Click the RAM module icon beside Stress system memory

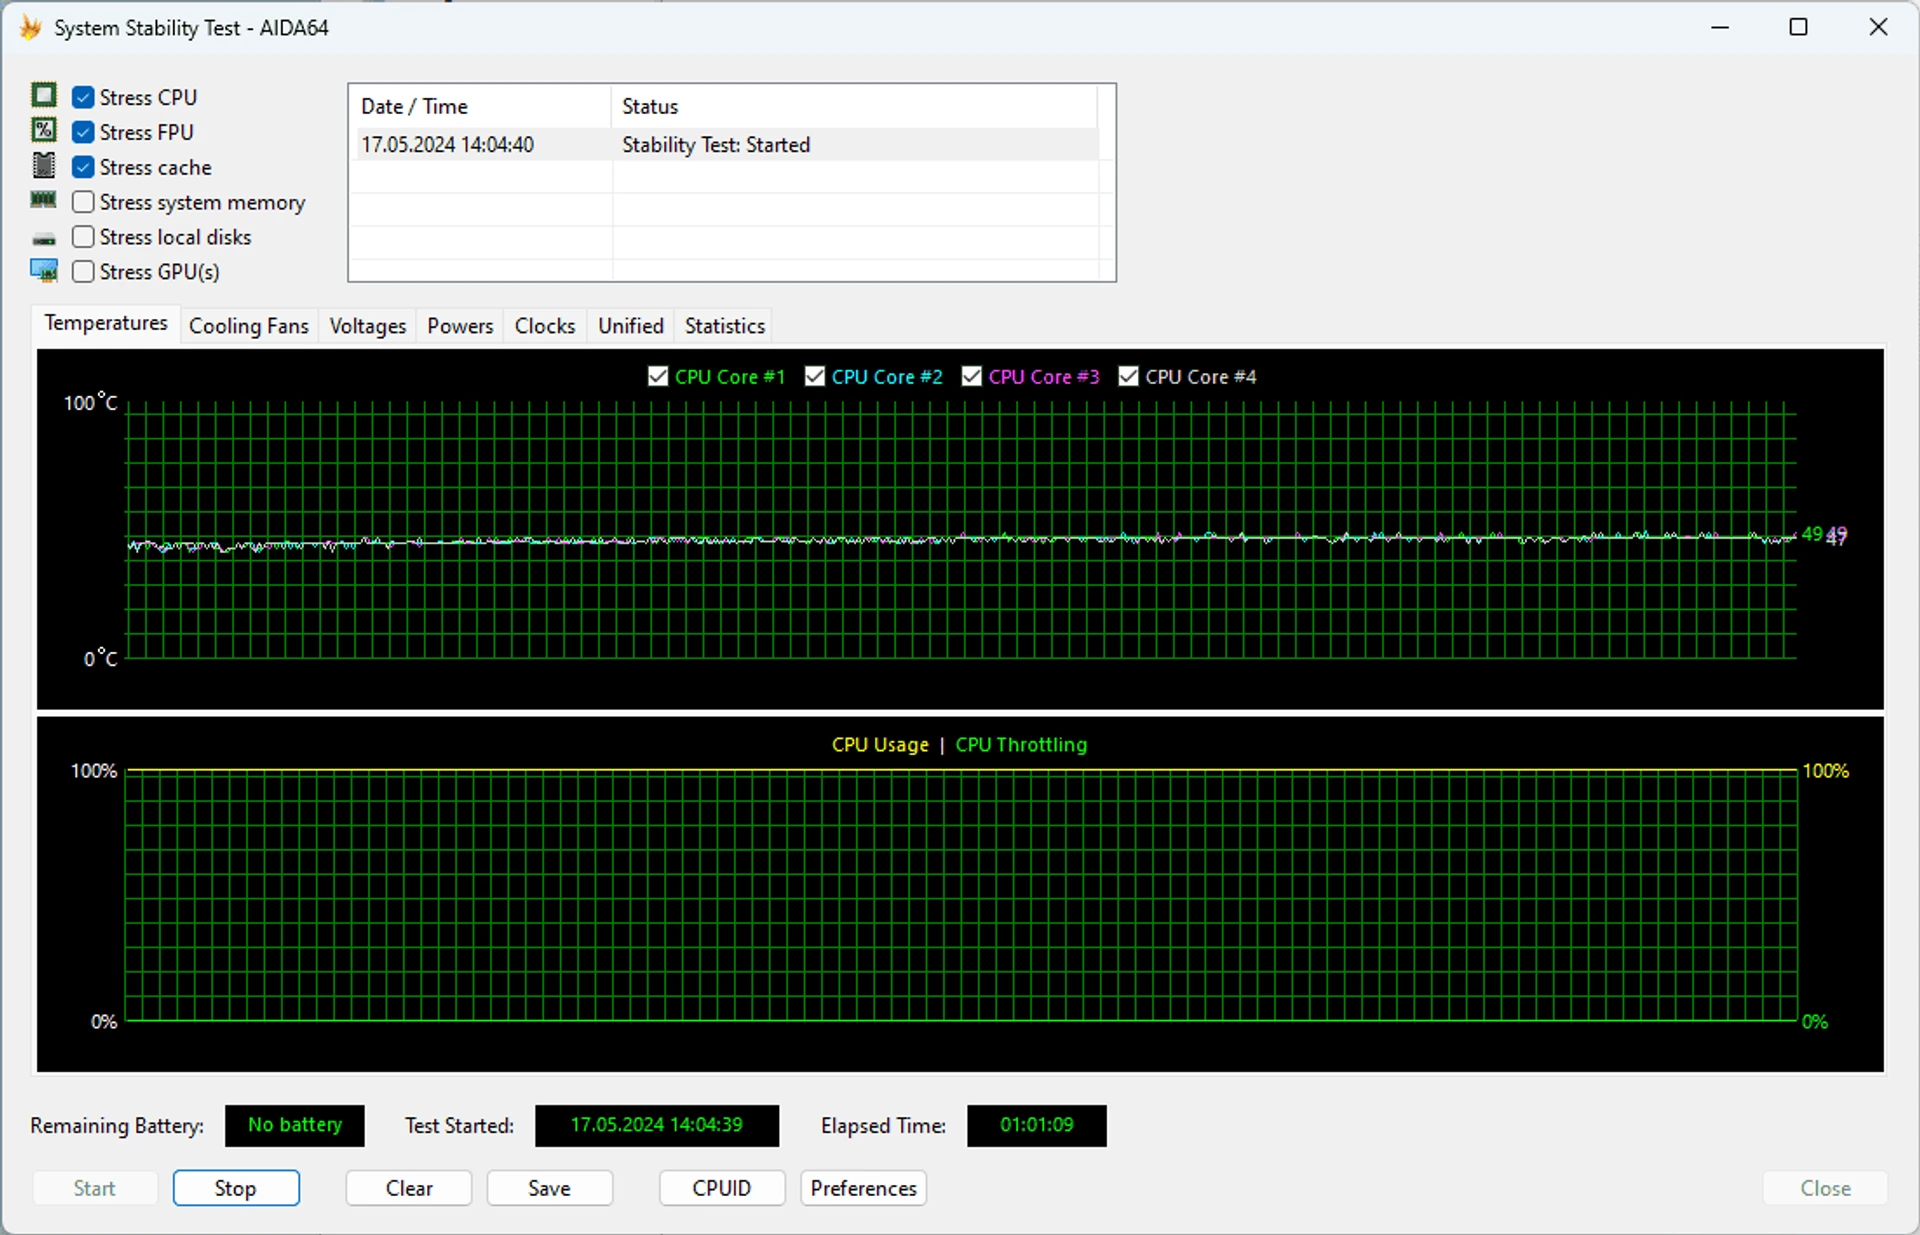44,200
